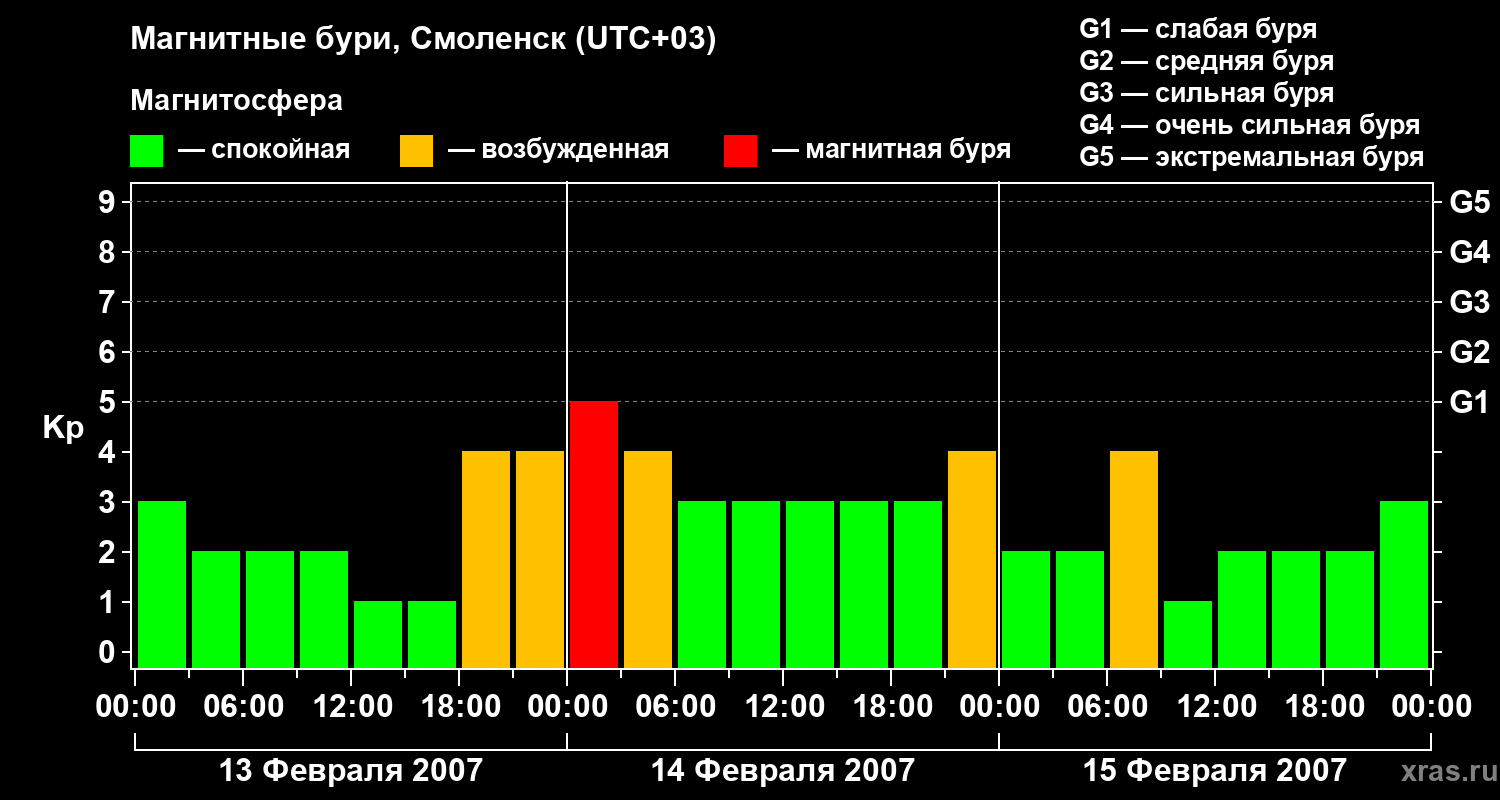Click 'G4 — очень сильная буря' description
The image size is (1500, 800).
pyautogui.click(x=1250, y=125)
